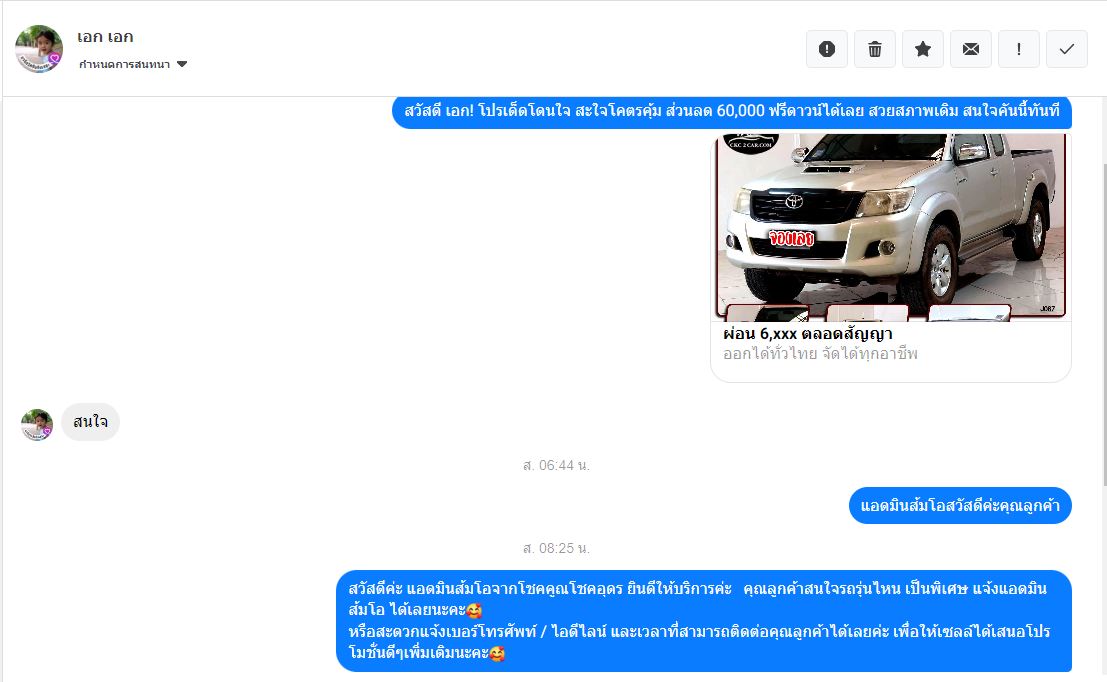The width and height of the screenshot is (1107, 682).
Task: Click the message แอดมินส้มโอสวัสดีค่ะคุณลูกค้า
Action: tap(960, 505)
